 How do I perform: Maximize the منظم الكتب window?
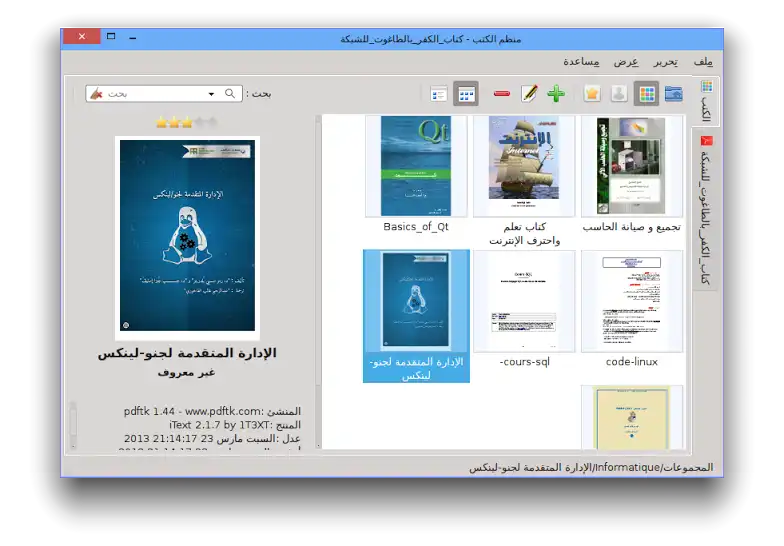point(111,36)
